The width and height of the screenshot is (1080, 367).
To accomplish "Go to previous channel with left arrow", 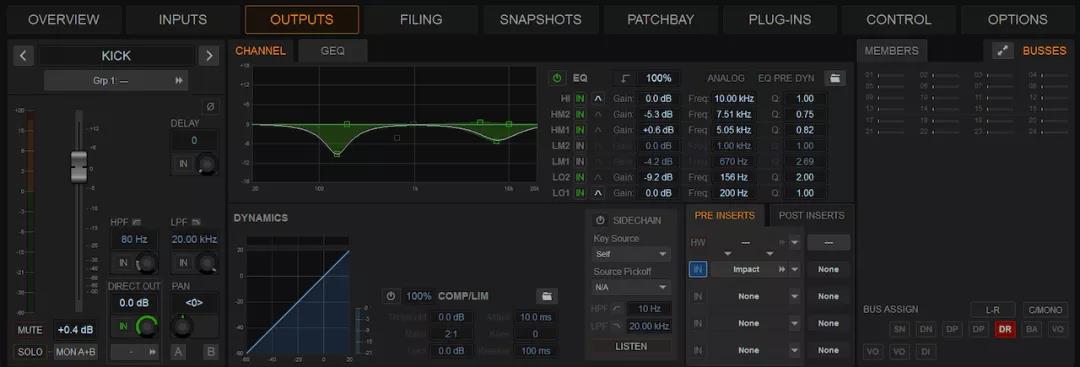I will pos(23,56).
